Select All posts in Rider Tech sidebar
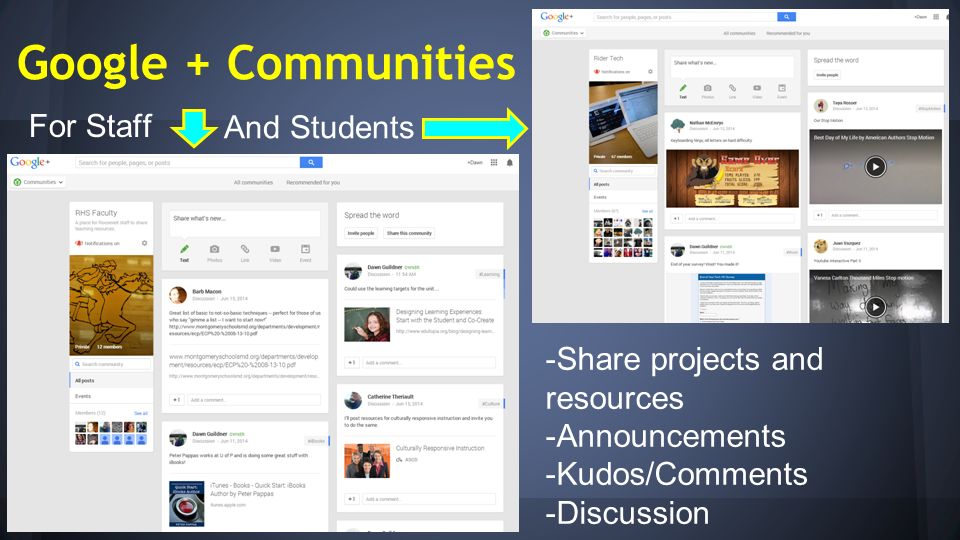 pyautogui.click(x=623, y=184)
